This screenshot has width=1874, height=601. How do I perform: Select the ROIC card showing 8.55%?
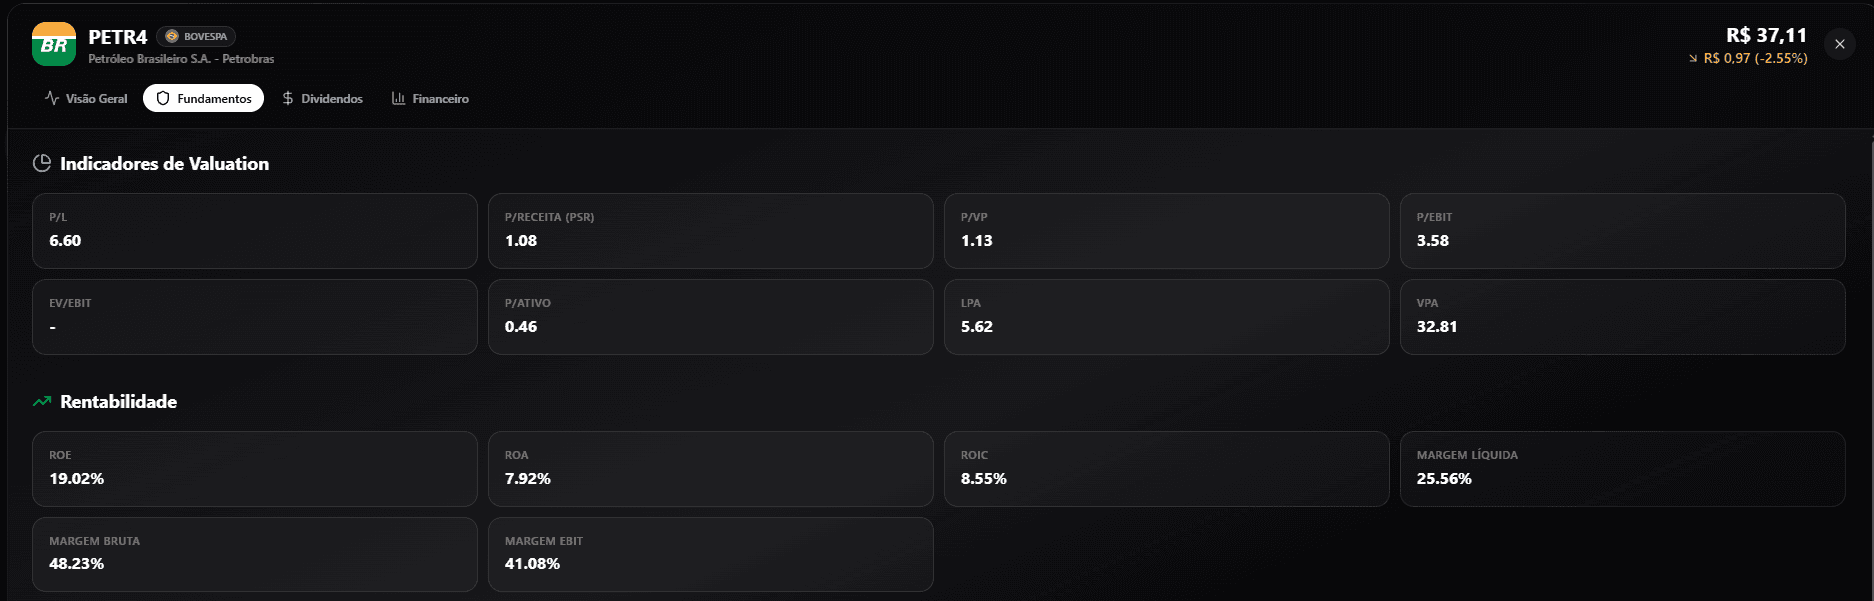(1166, 469)
